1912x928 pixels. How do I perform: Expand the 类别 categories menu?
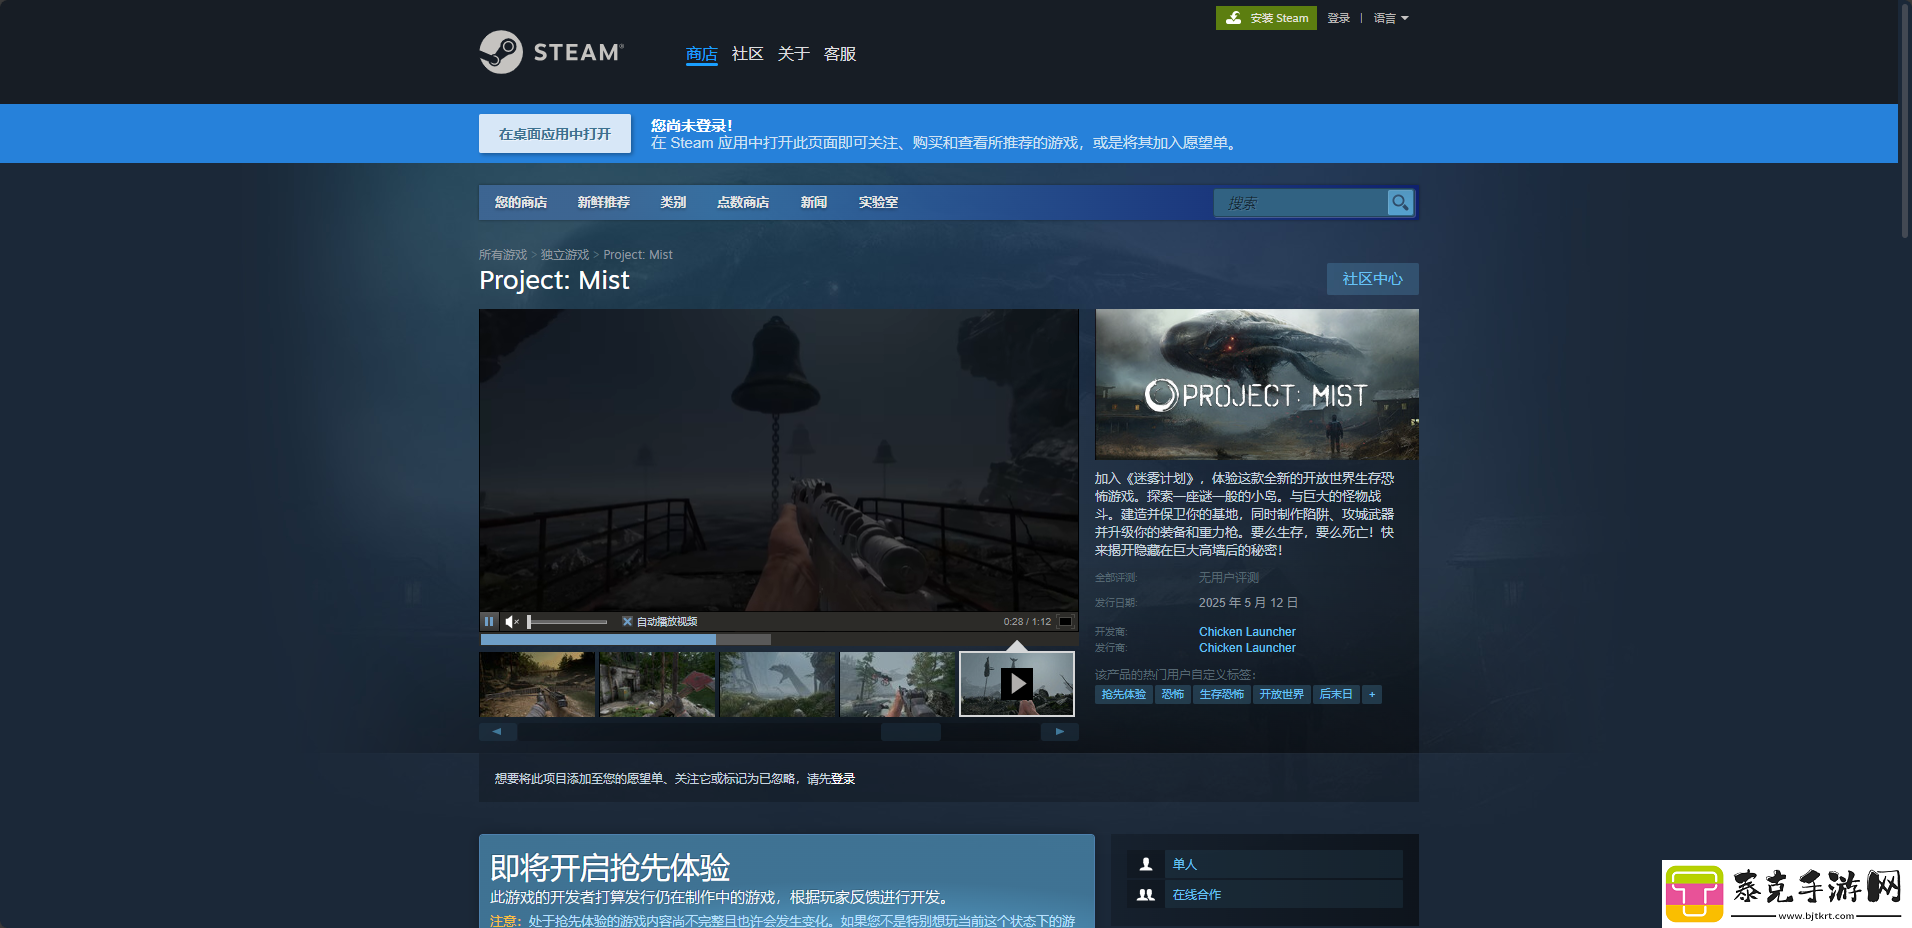click(x=673, y=202)
